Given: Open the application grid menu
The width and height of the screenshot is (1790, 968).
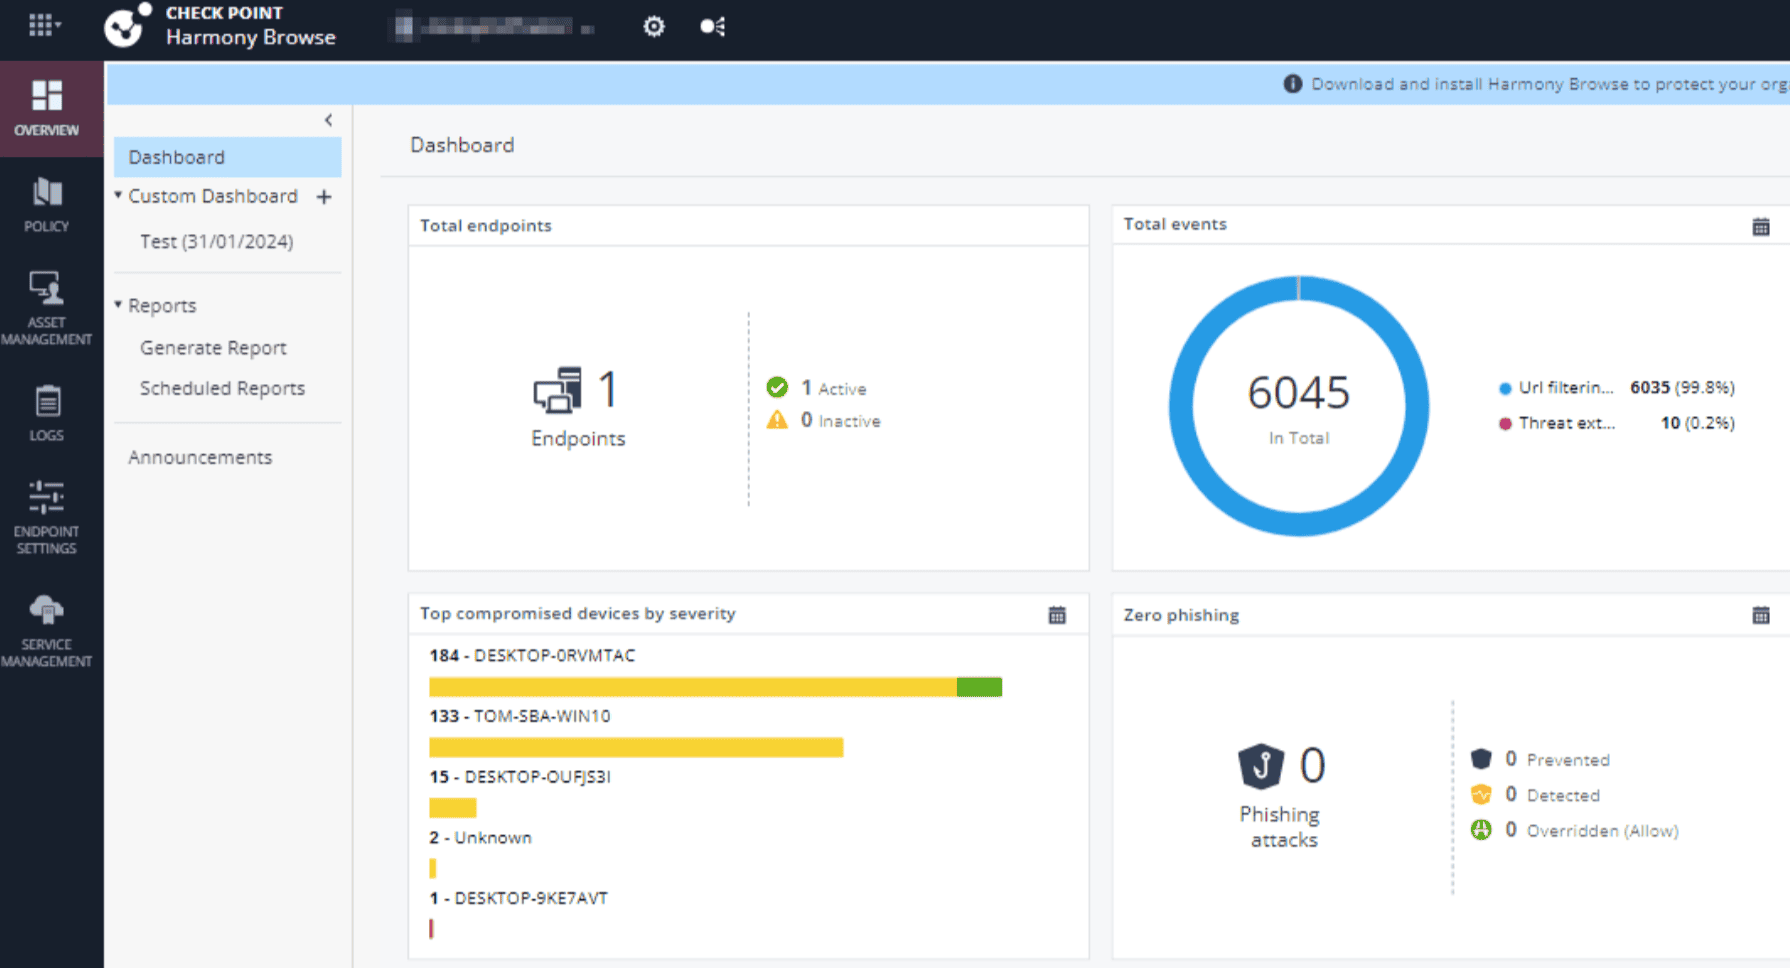Looking at the screenshot, I should [43, 25].
